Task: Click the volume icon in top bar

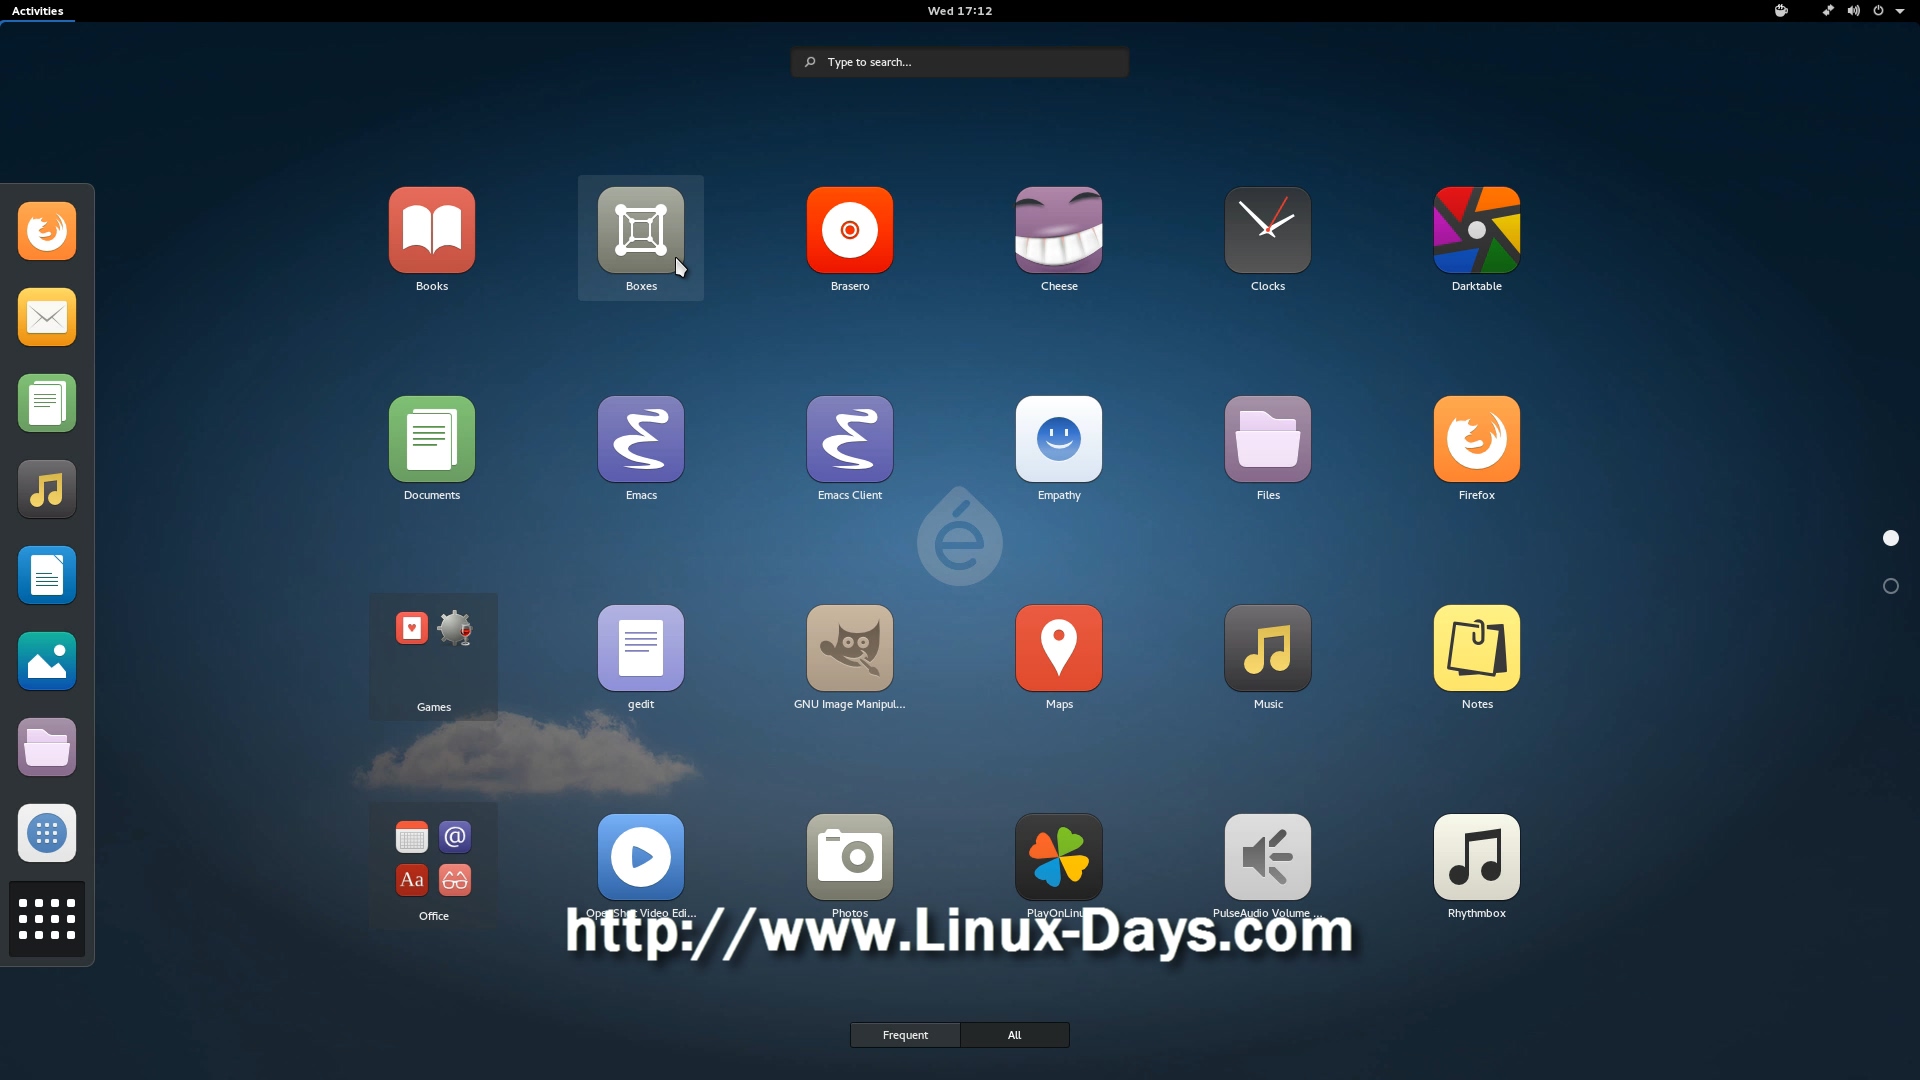Action: [1854, 11]
